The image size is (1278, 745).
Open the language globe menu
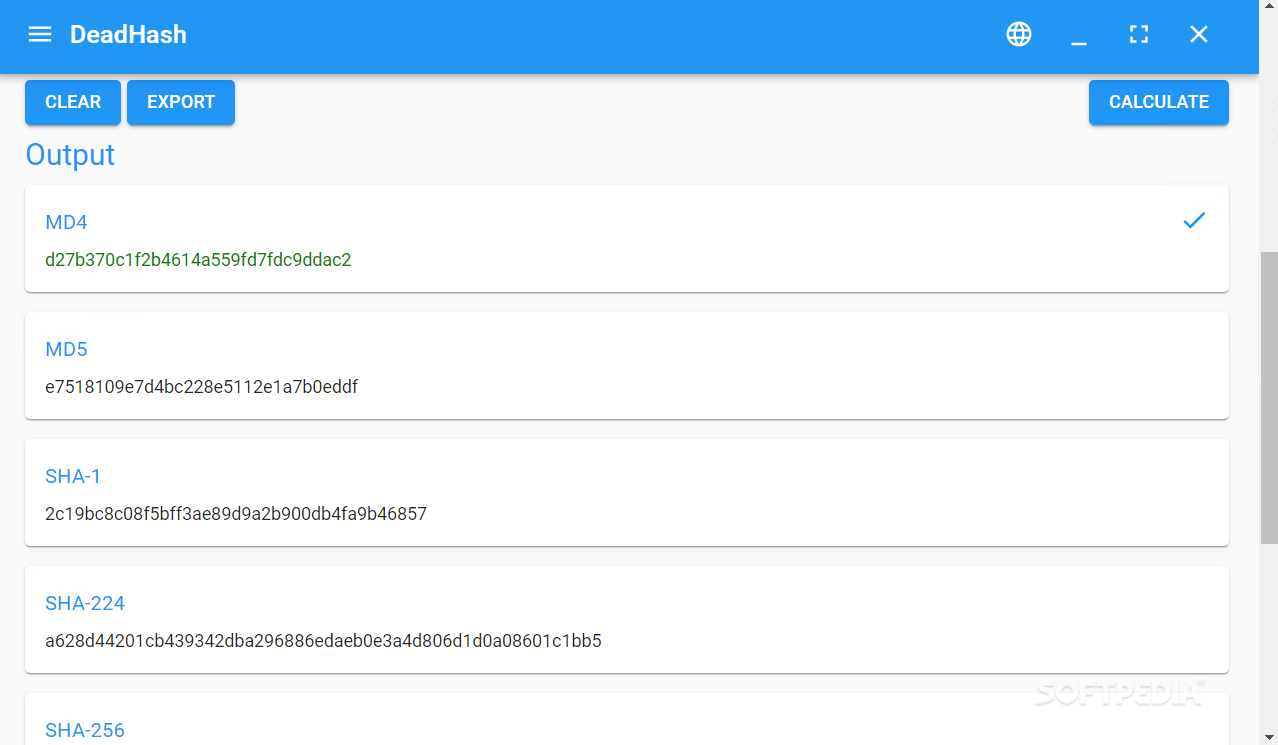point(1019,35)
